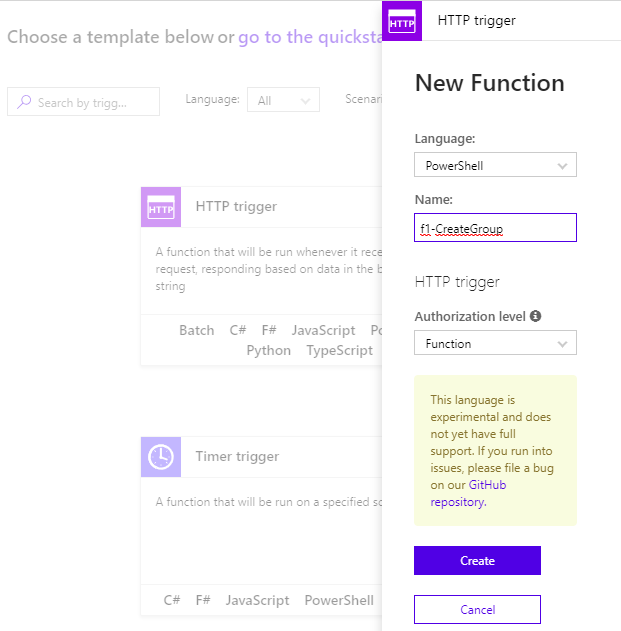Click the search magnifier icon

pos(24,102)
